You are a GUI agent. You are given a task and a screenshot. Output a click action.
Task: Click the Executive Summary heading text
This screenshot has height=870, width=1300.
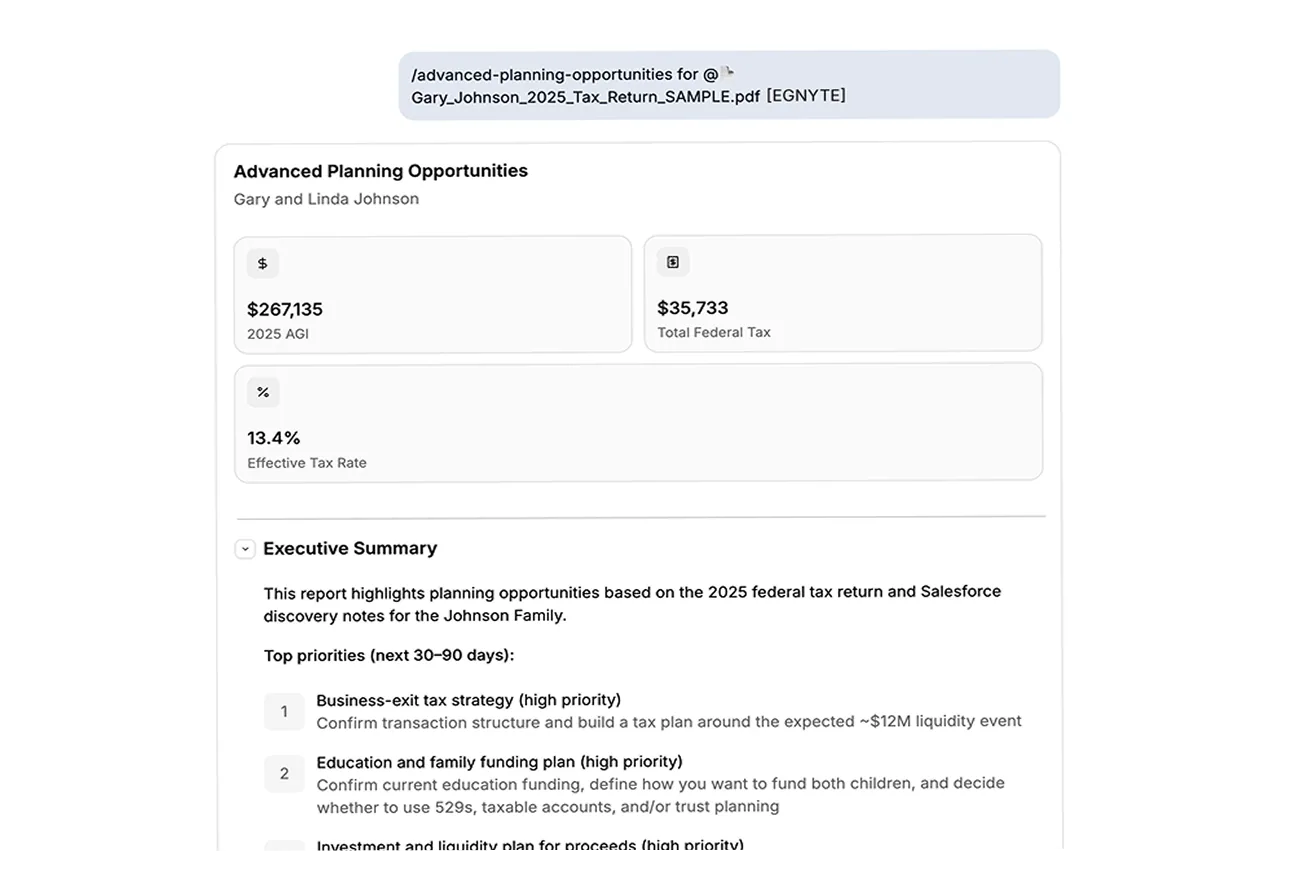click(350, 549)
